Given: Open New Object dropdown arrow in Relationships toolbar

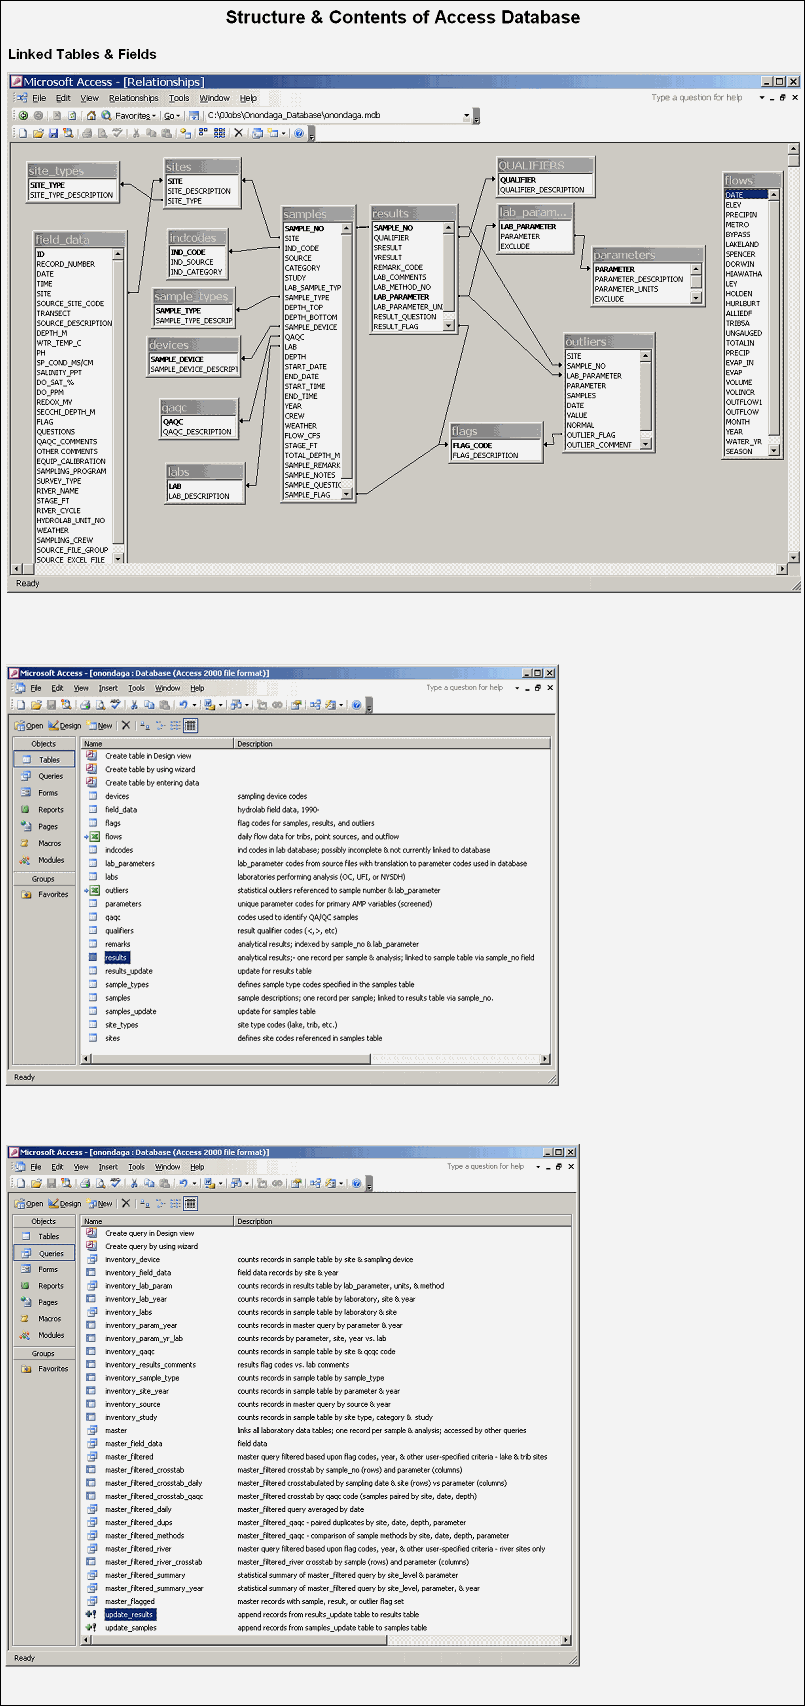Looking at the screenshot, I should point(283,133).
